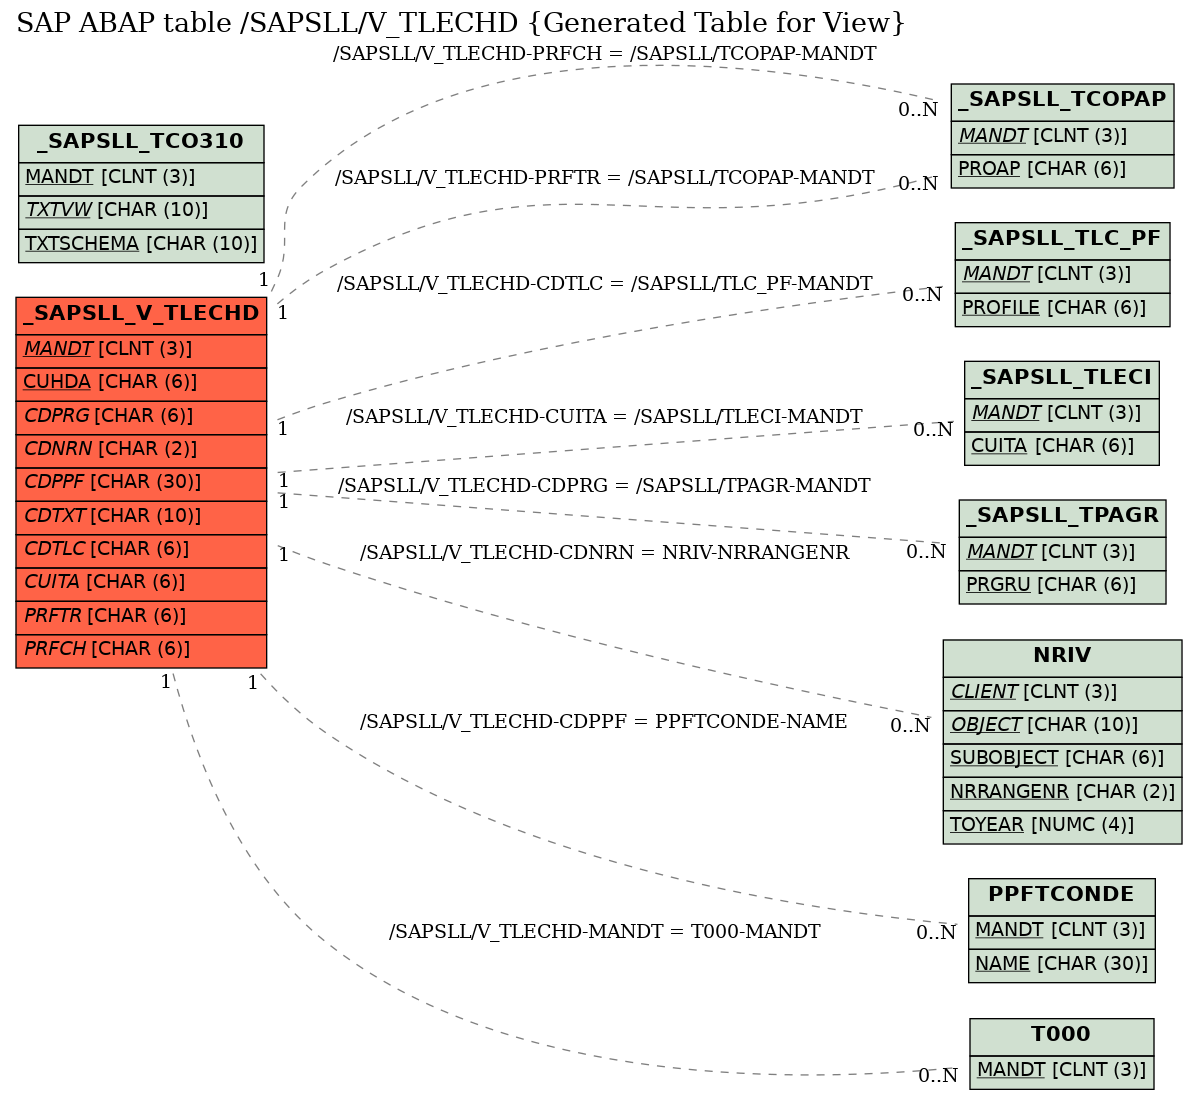This screenshot has height=1099, width=1197.
Task: Select SUBOBJECT [CHAR (6)] field
Action: click(x=1062, y=760)
